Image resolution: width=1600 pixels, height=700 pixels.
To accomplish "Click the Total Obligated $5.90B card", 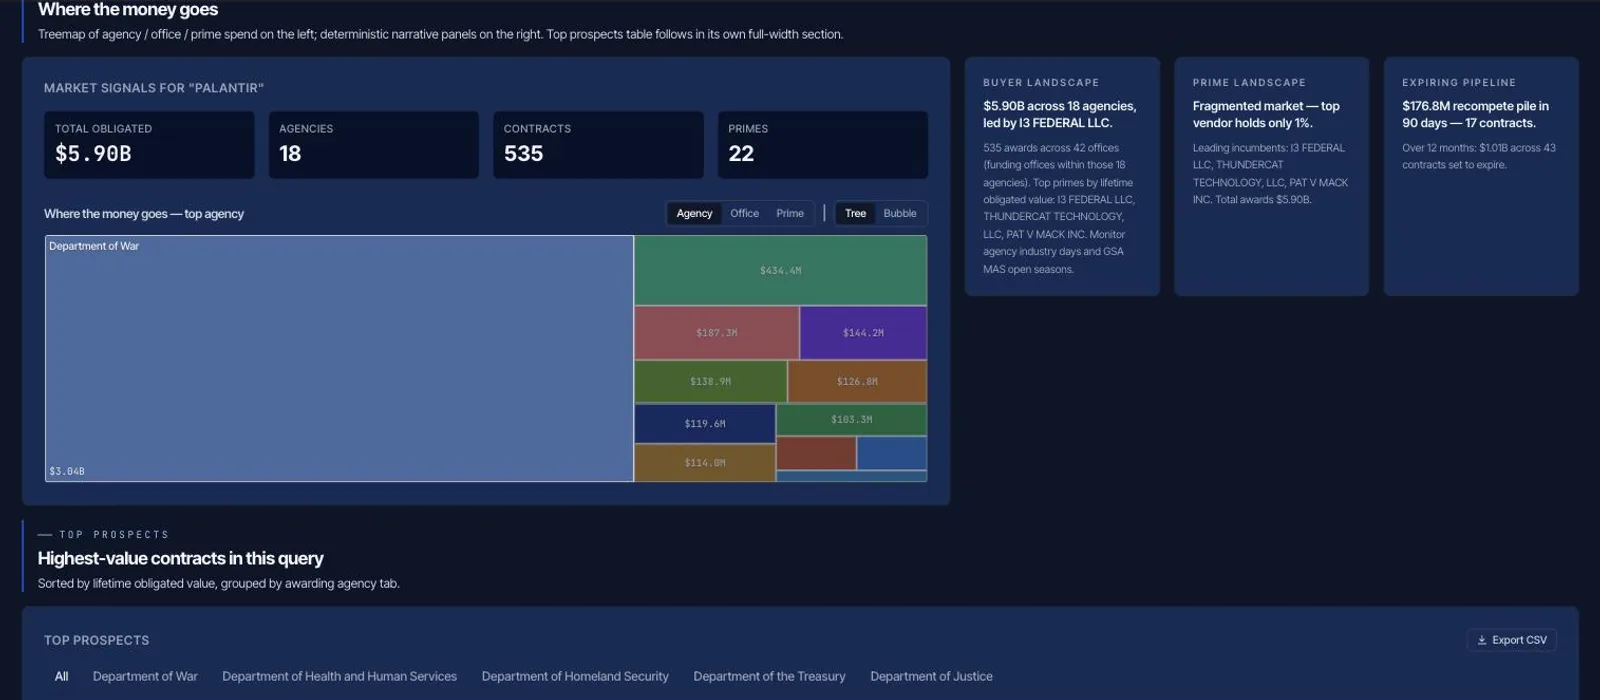I will 149,145.
